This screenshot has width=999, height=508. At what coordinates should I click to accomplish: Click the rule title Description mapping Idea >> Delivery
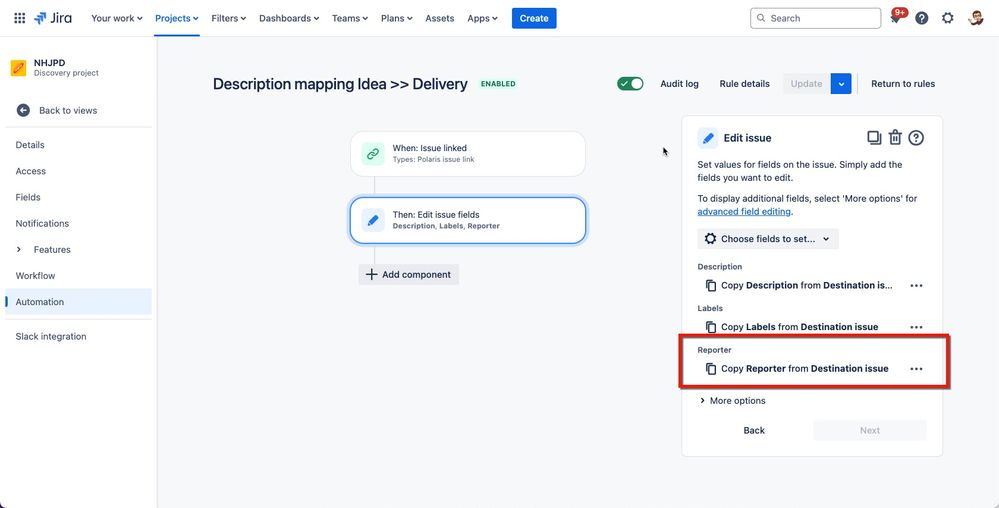340,83
